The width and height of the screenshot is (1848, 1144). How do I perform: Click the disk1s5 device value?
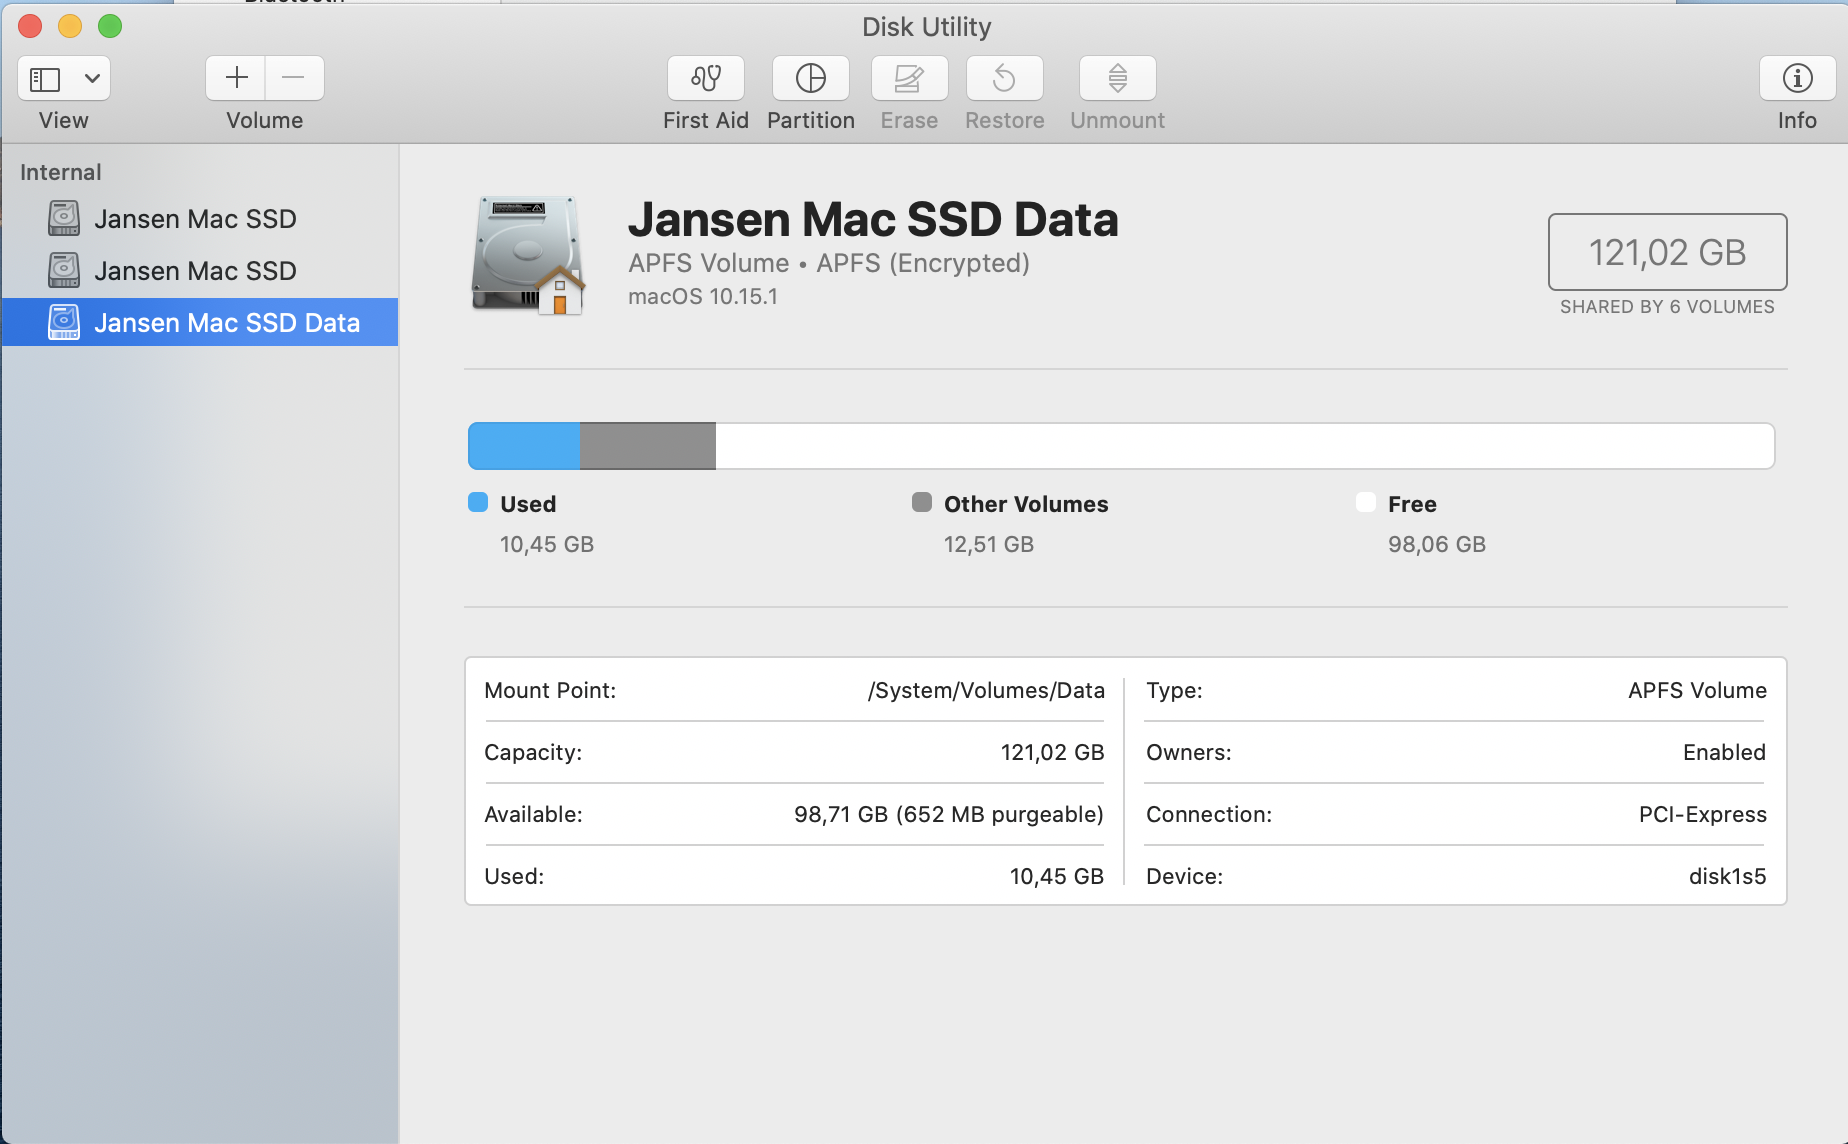pos(1728,876)
